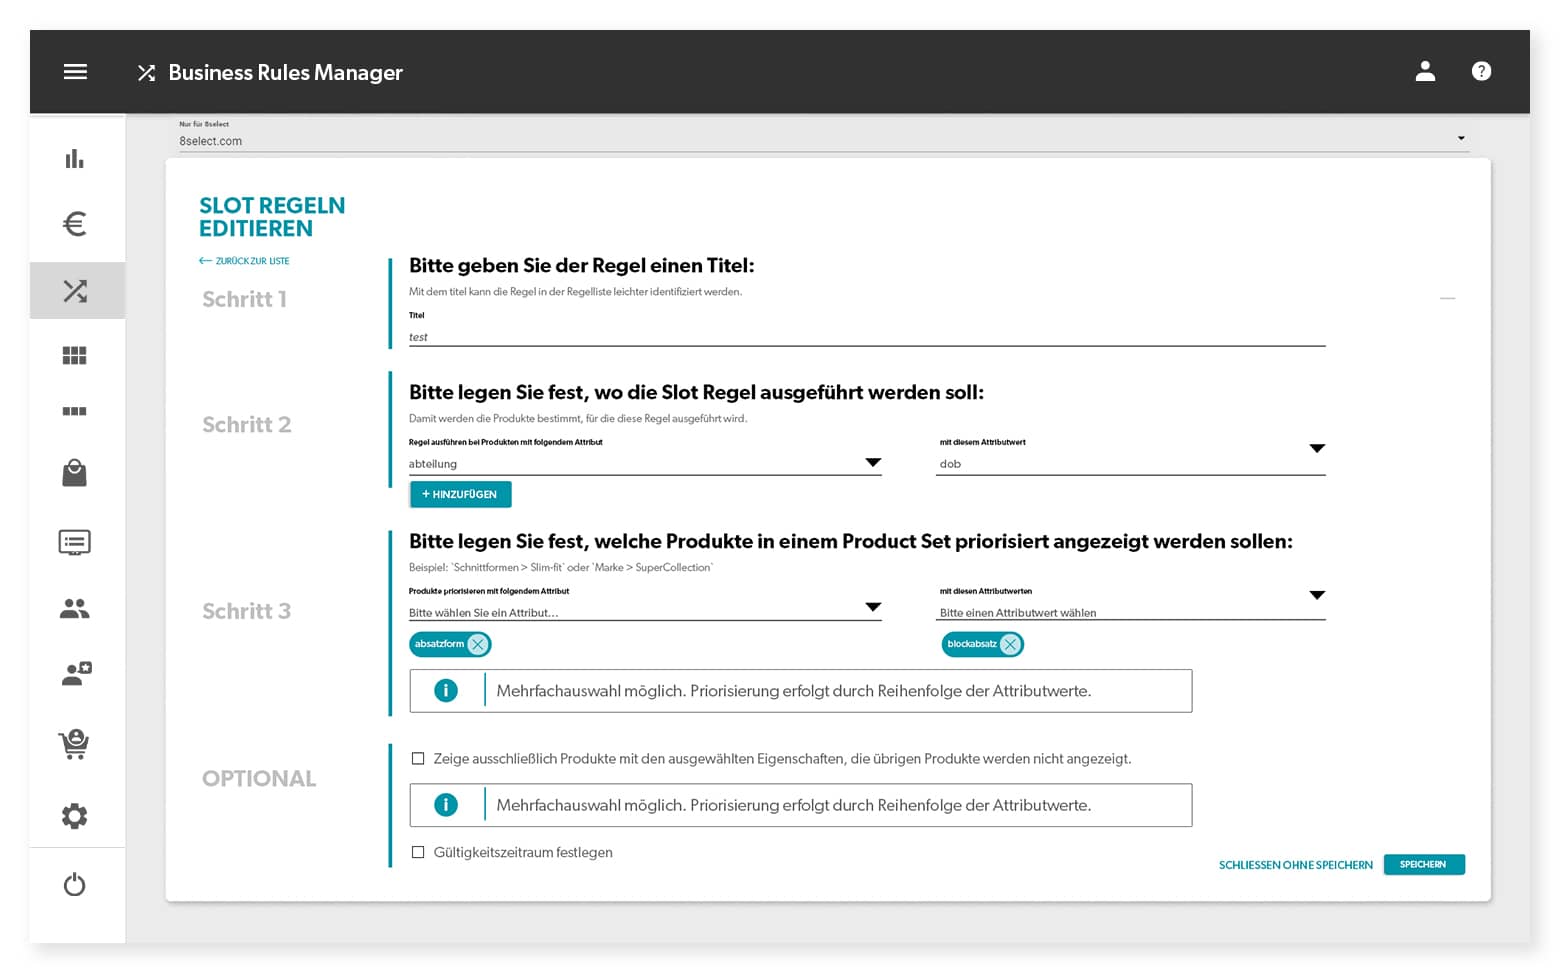1560x973 pixels.
Task: Click the power logout sidebar icon
Action: 75,885
